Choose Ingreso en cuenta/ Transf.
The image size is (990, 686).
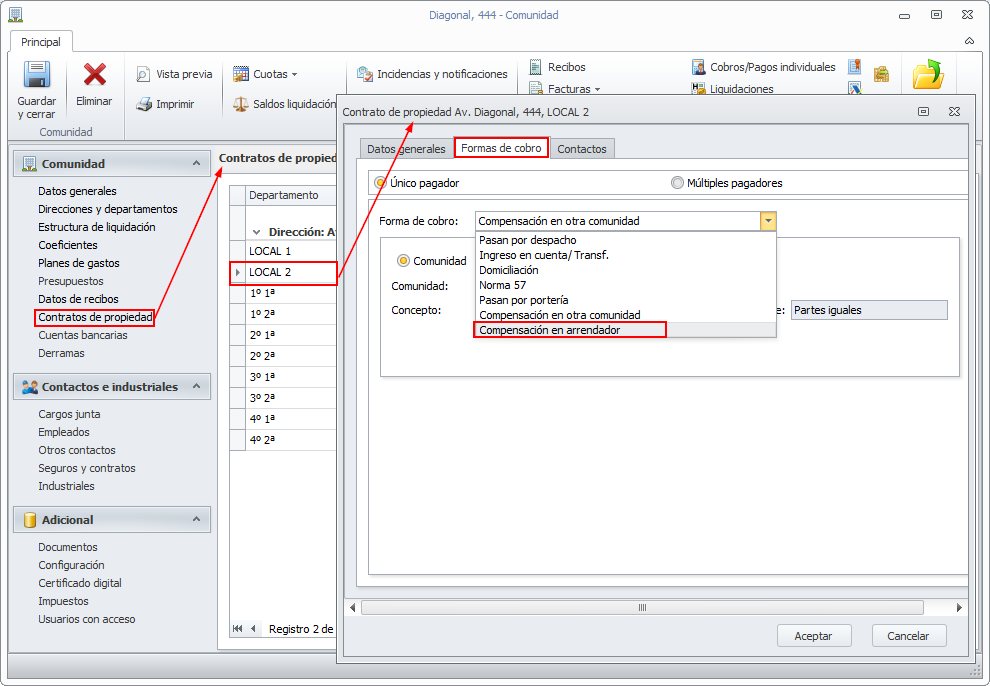625,255
